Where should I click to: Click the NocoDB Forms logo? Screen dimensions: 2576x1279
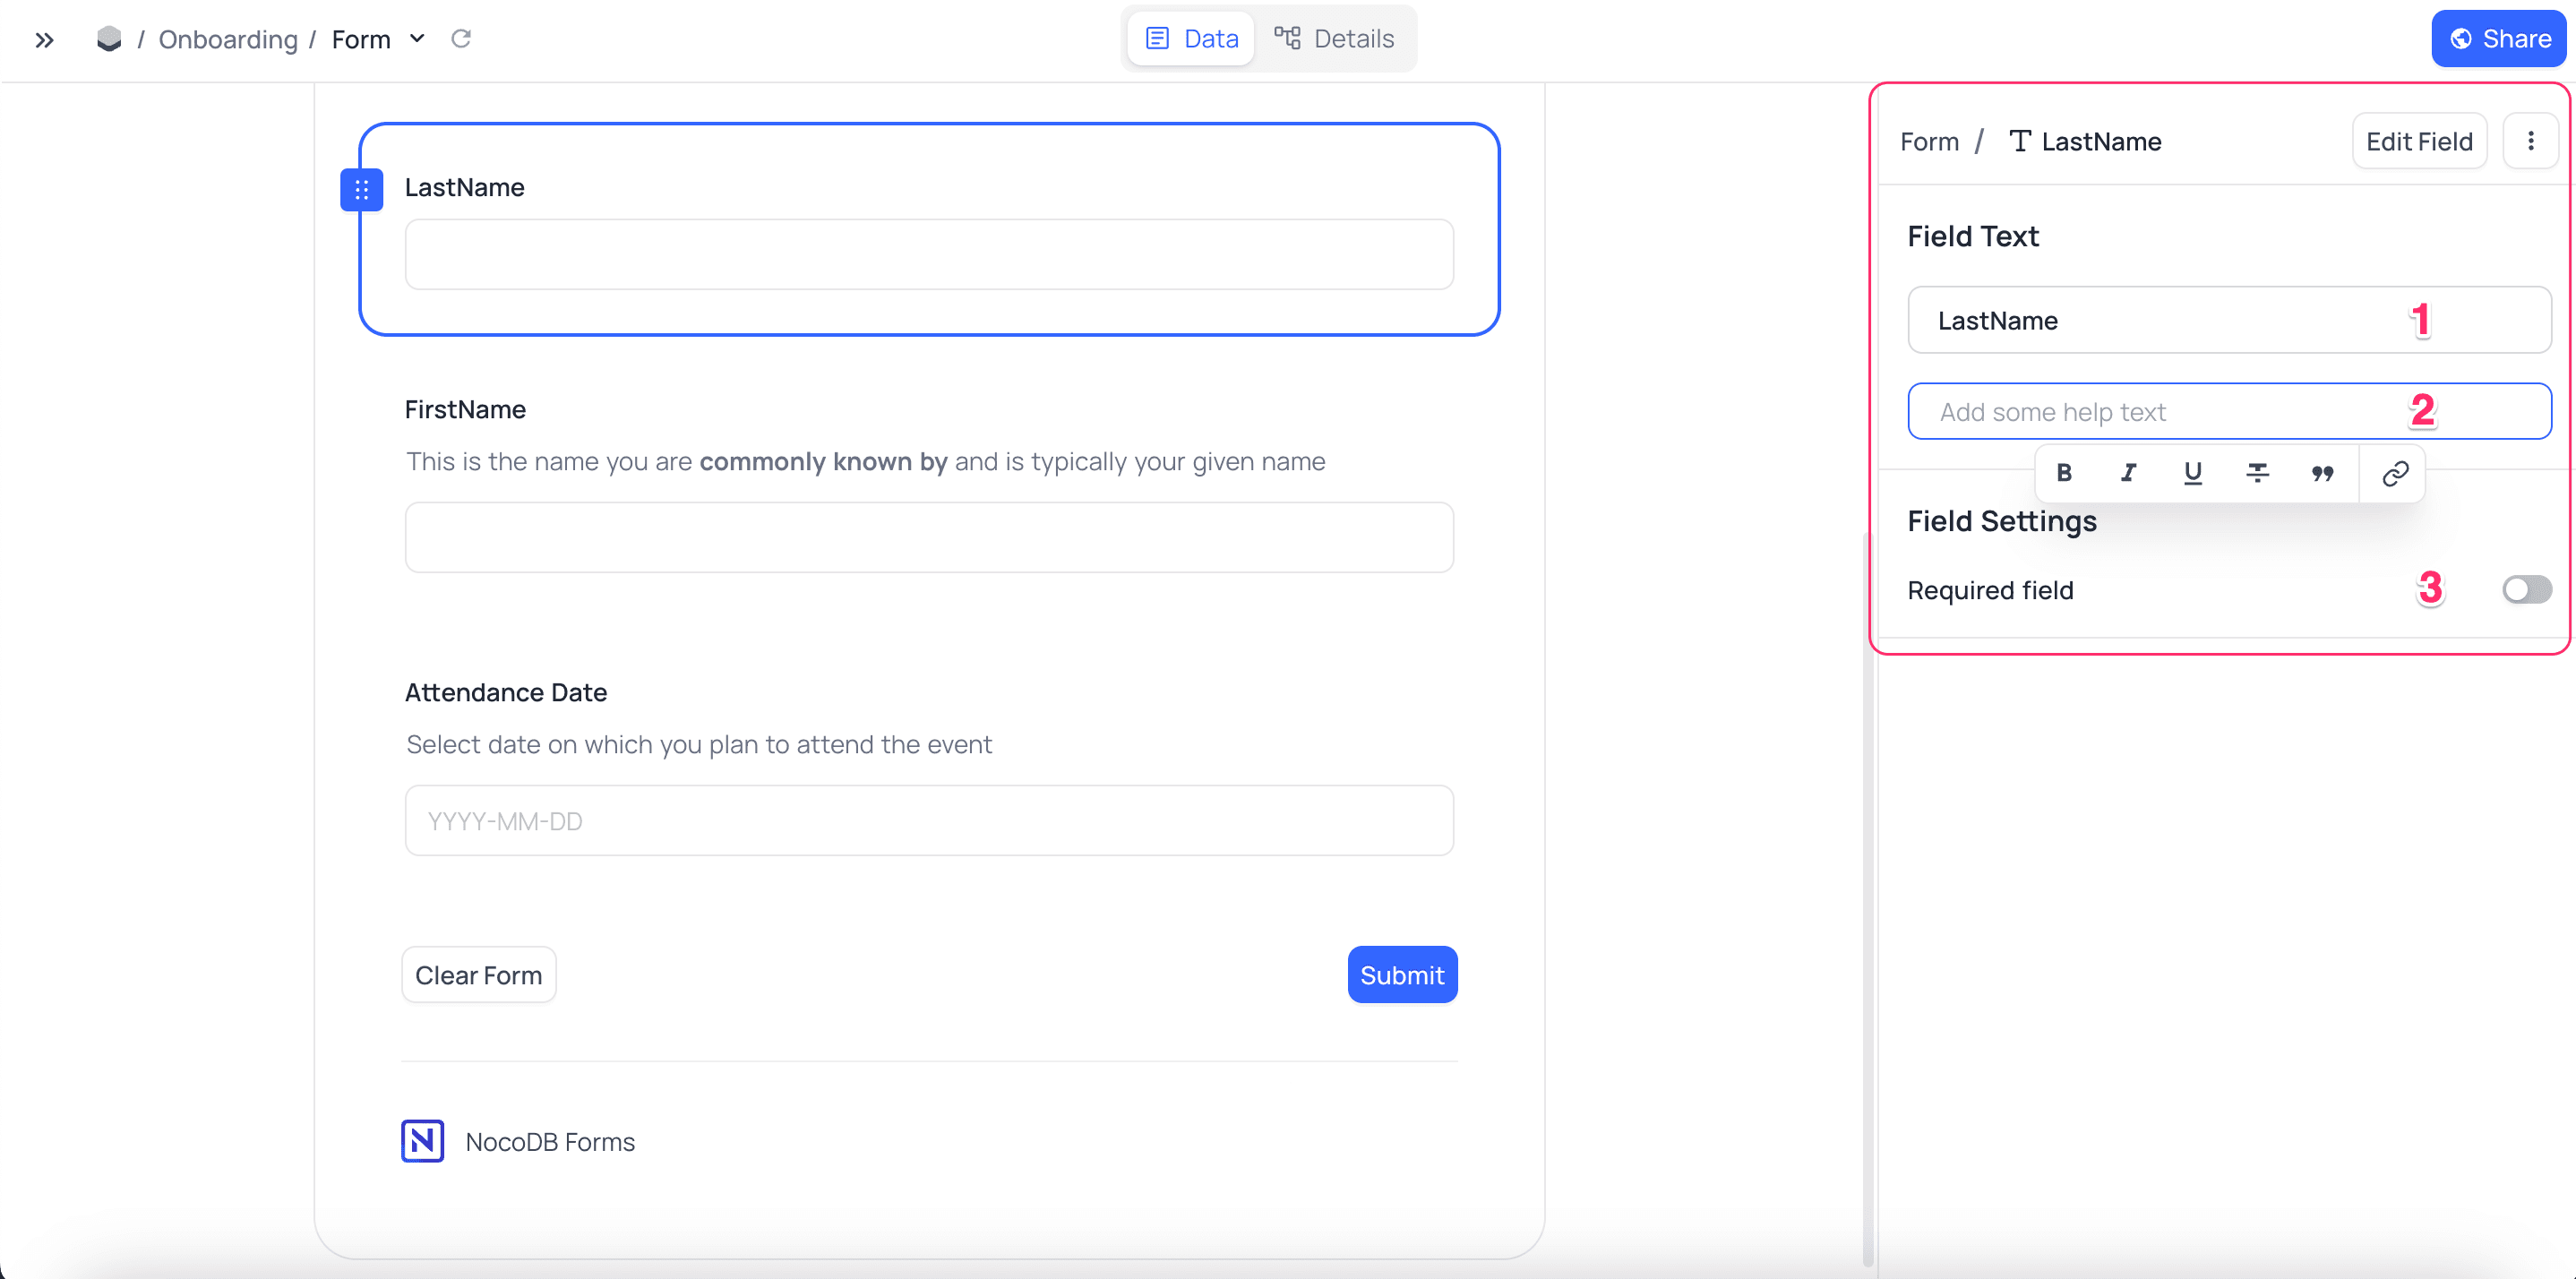422,1140
